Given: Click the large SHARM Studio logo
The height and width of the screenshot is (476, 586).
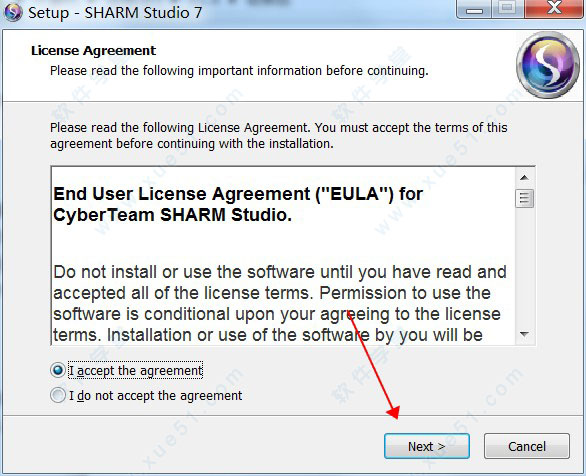Looking at the screenshot, I should (x=548, y=65).
